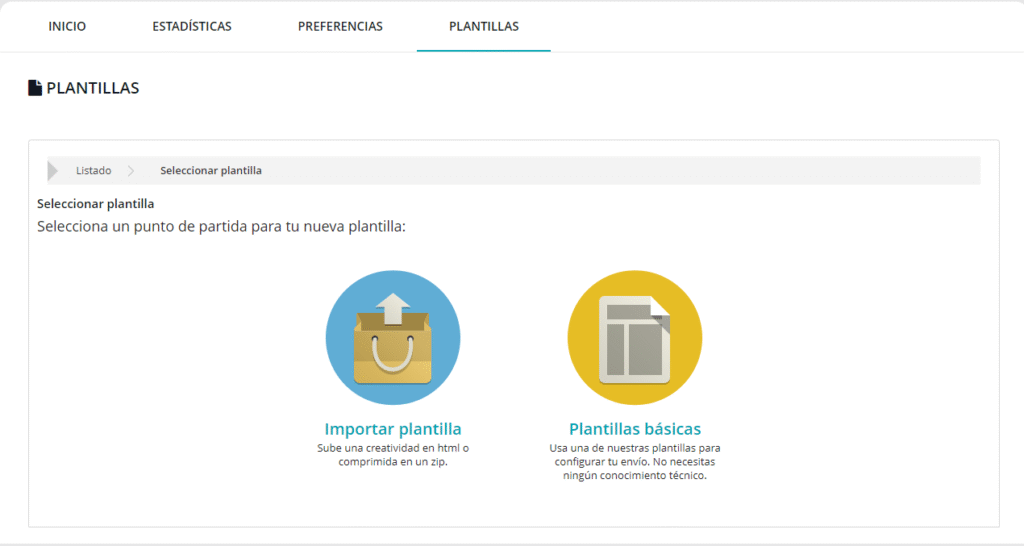The height and width of the screenshot is (546, 1024).
Task: Click Seleccionar plantilla breadcrumb item
Action: (x=211, y=171)
